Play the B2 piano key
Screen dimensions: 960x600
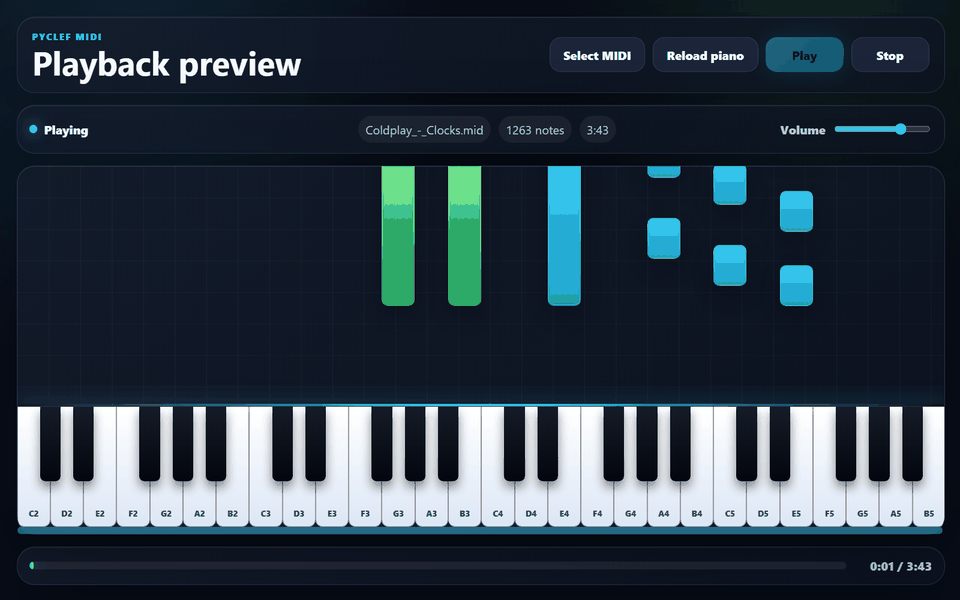pyautogui.click(x=232, y=505)
